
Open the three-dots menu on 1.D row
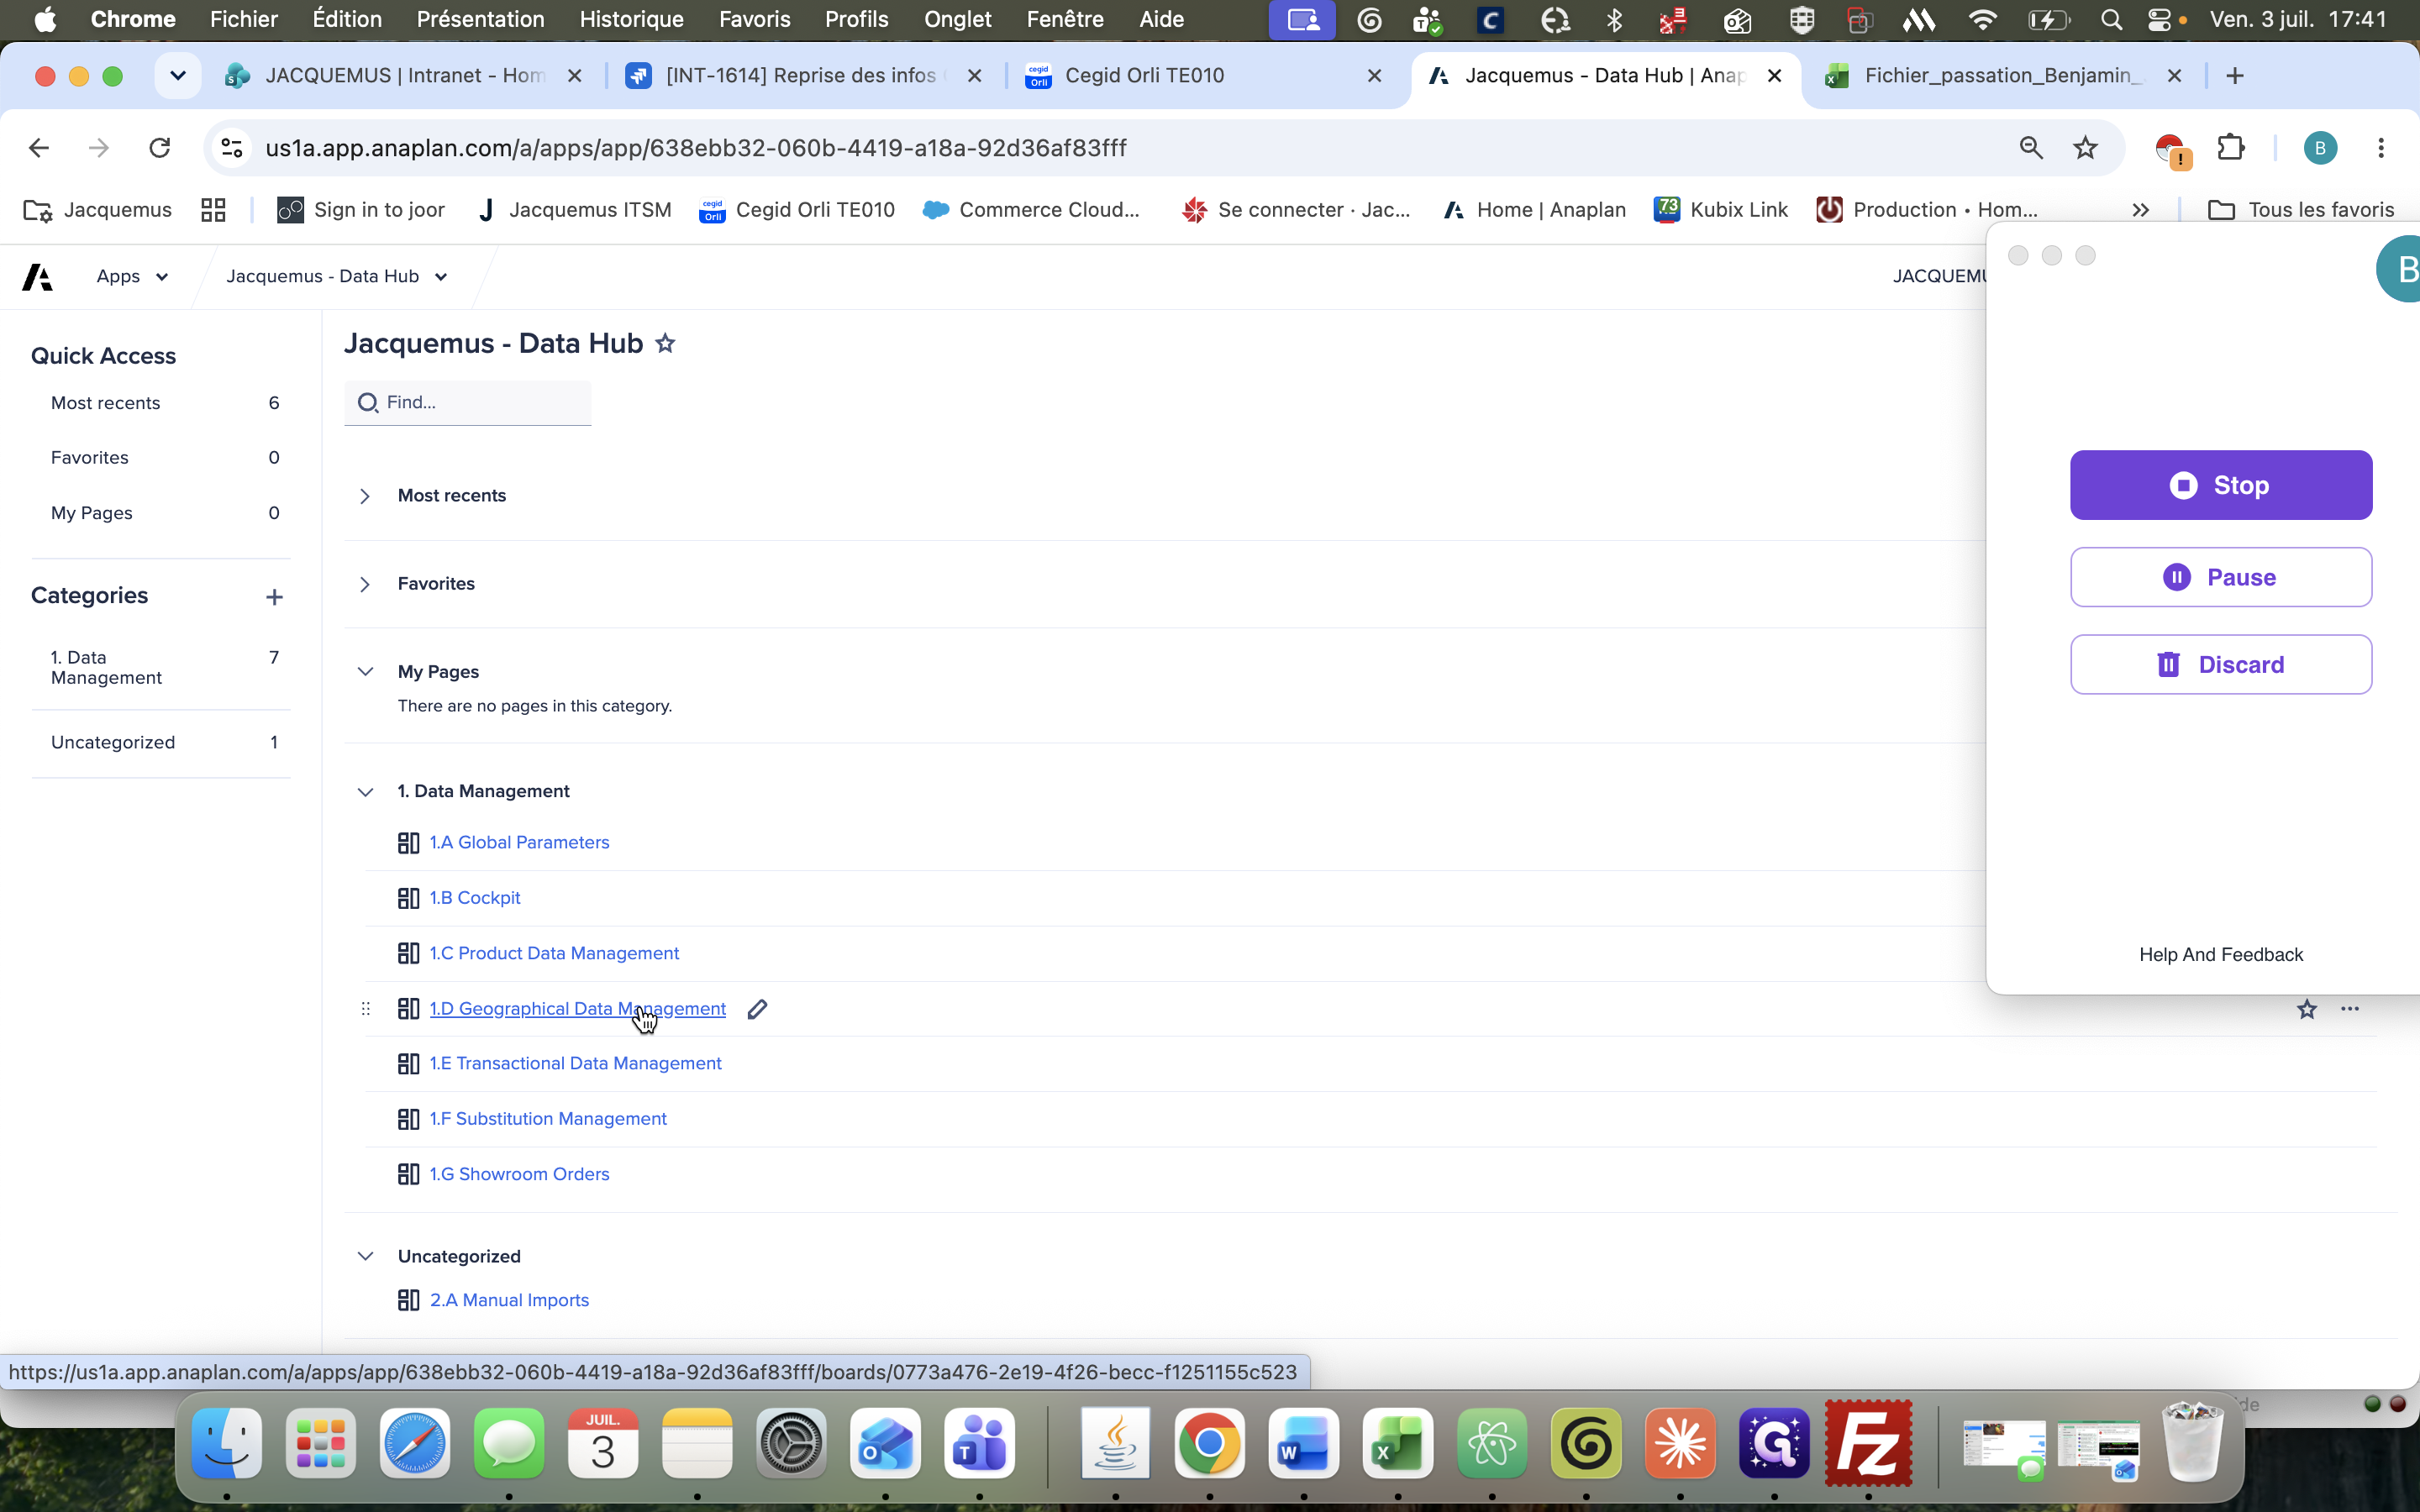click(x=2350, y=1009)
